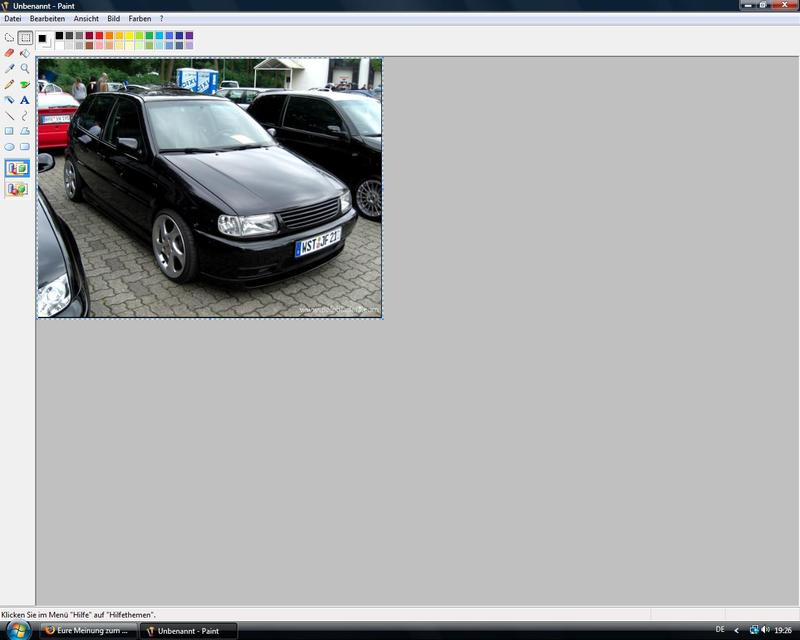Image resolution: width=800 pixels, height=640 pixels.
Task: Pick the white palette color
Action: click(x=60, y=45)
